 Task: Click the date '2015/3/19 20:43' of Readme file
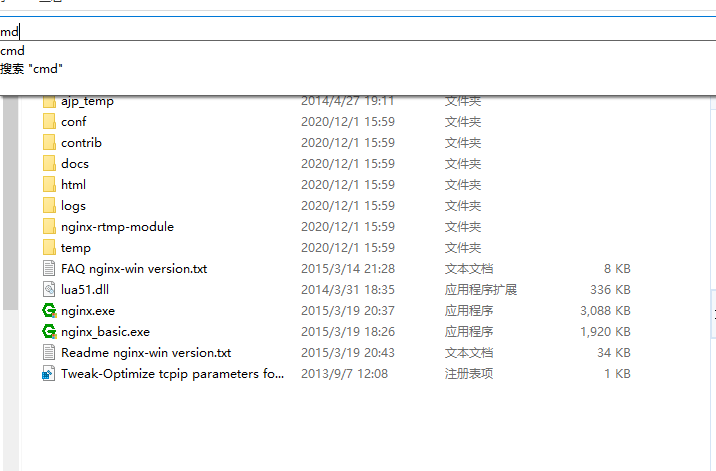(x=348, y=353)
